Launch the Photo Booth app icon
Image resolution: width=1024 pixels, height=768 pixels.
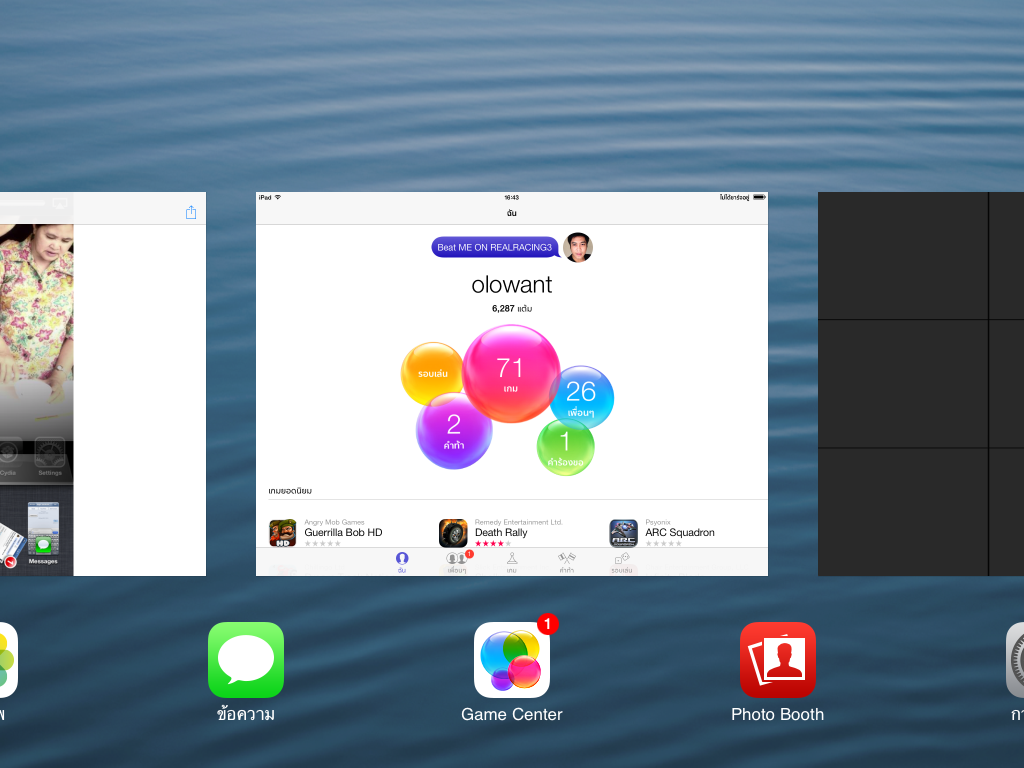point(778,660)
